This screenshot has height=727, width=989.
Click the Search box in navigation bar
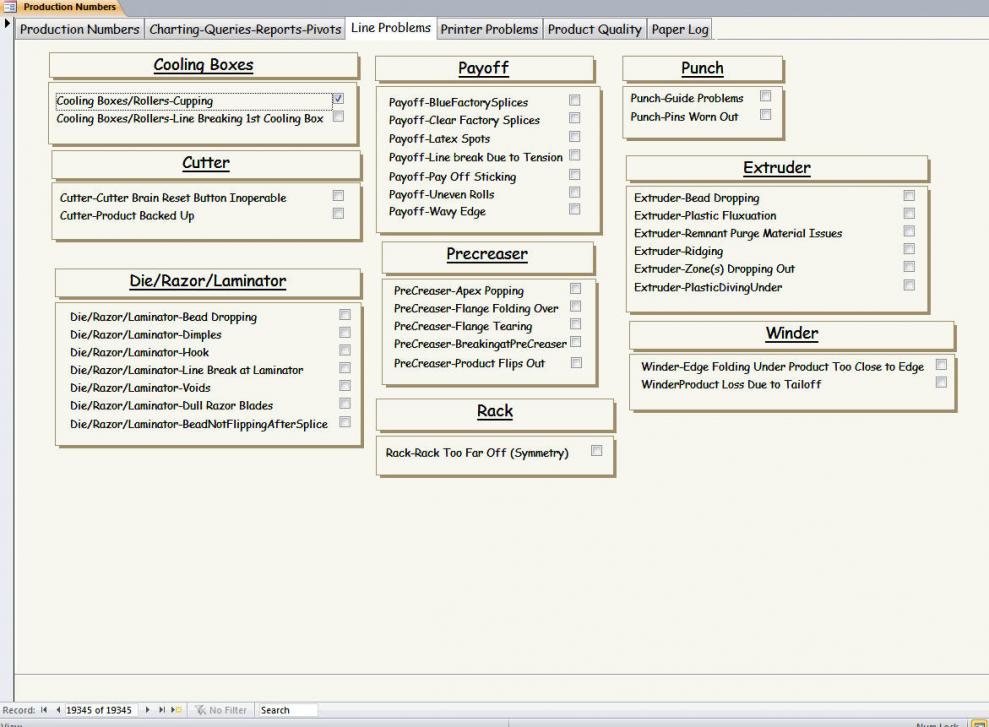pos(288,710)
